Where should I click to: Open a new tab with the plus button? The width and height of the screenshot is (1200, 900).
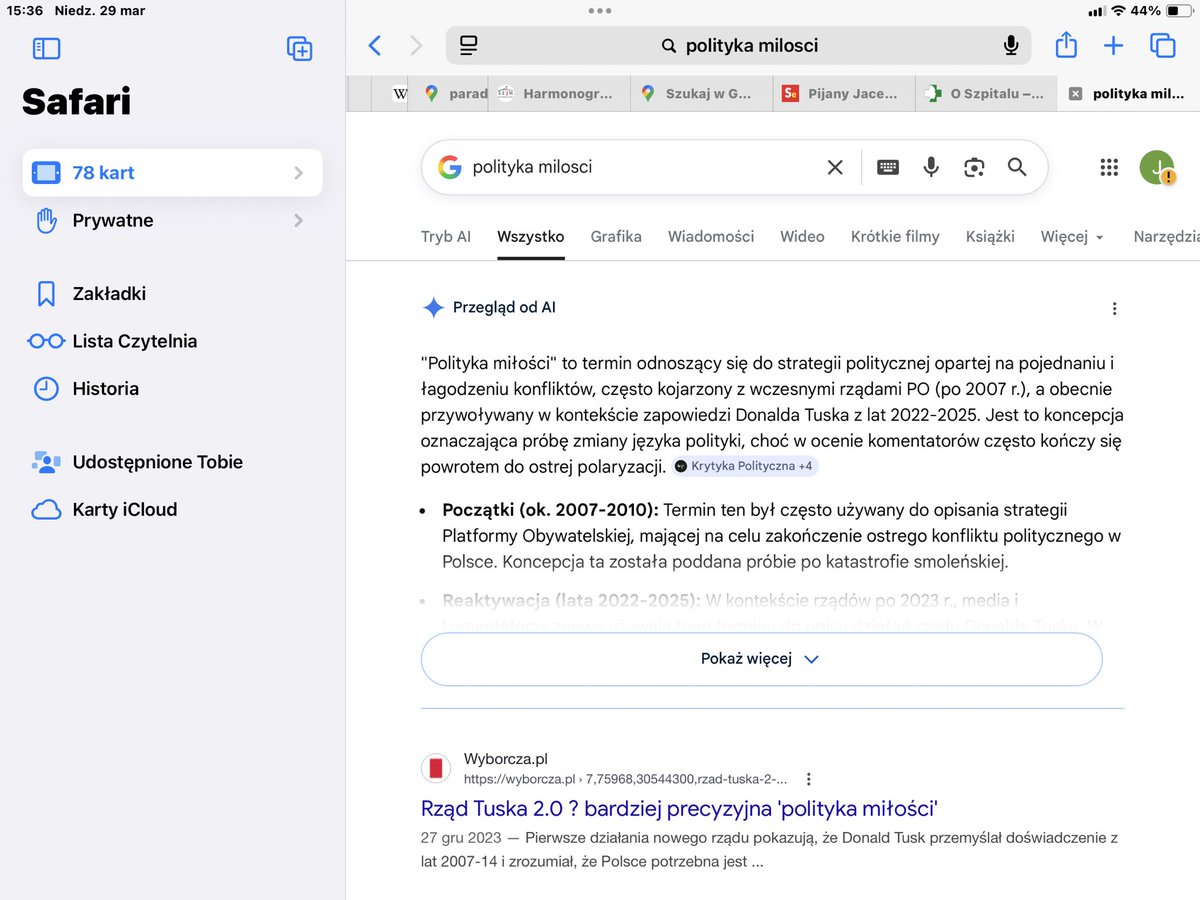pos(1113,45)
